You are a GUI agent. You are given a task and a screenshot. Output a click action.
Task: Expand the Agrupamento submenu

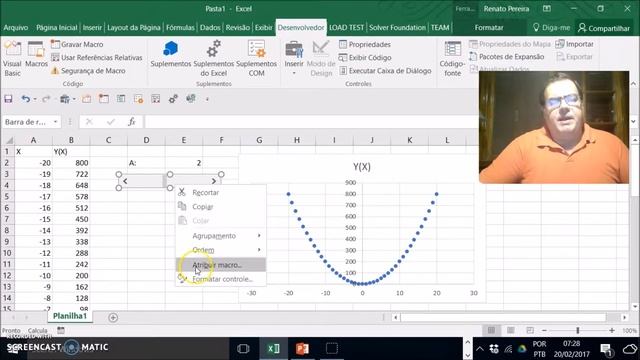point(221,236)
